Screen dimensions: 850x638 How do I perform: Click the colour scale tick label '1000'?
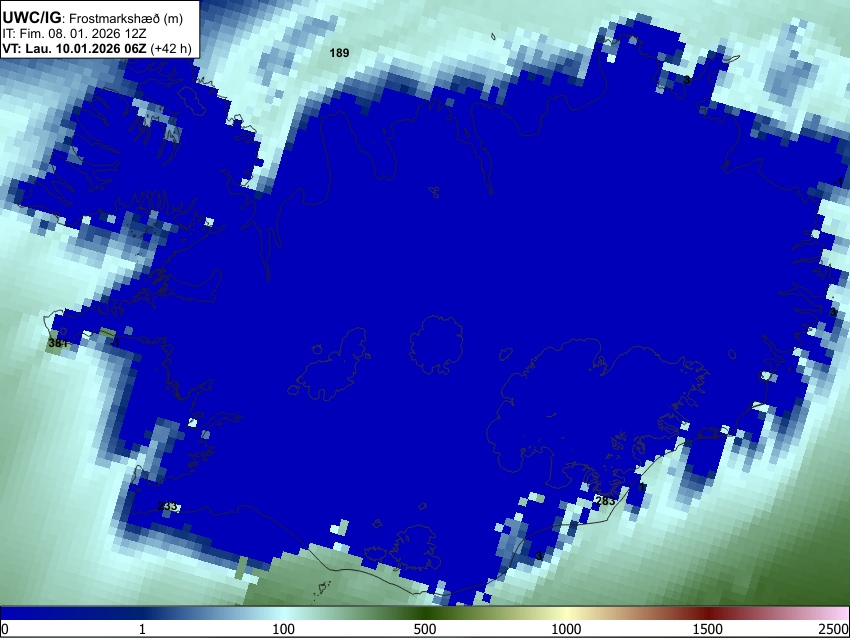(566, 629)
